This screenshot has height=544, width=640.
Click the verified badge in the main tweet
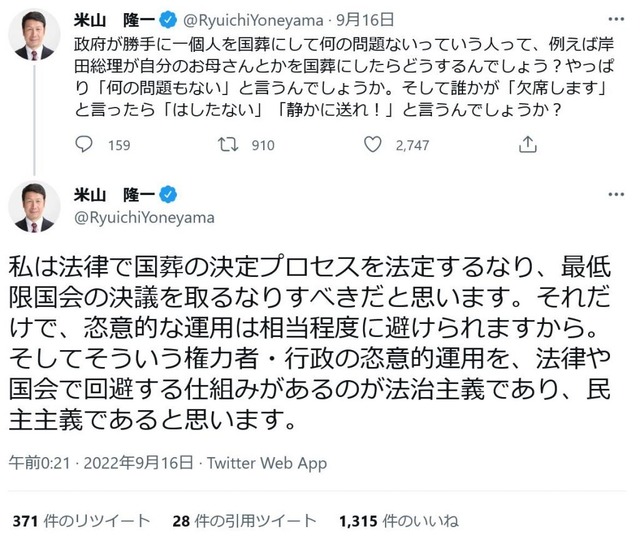tap(169, 193)
